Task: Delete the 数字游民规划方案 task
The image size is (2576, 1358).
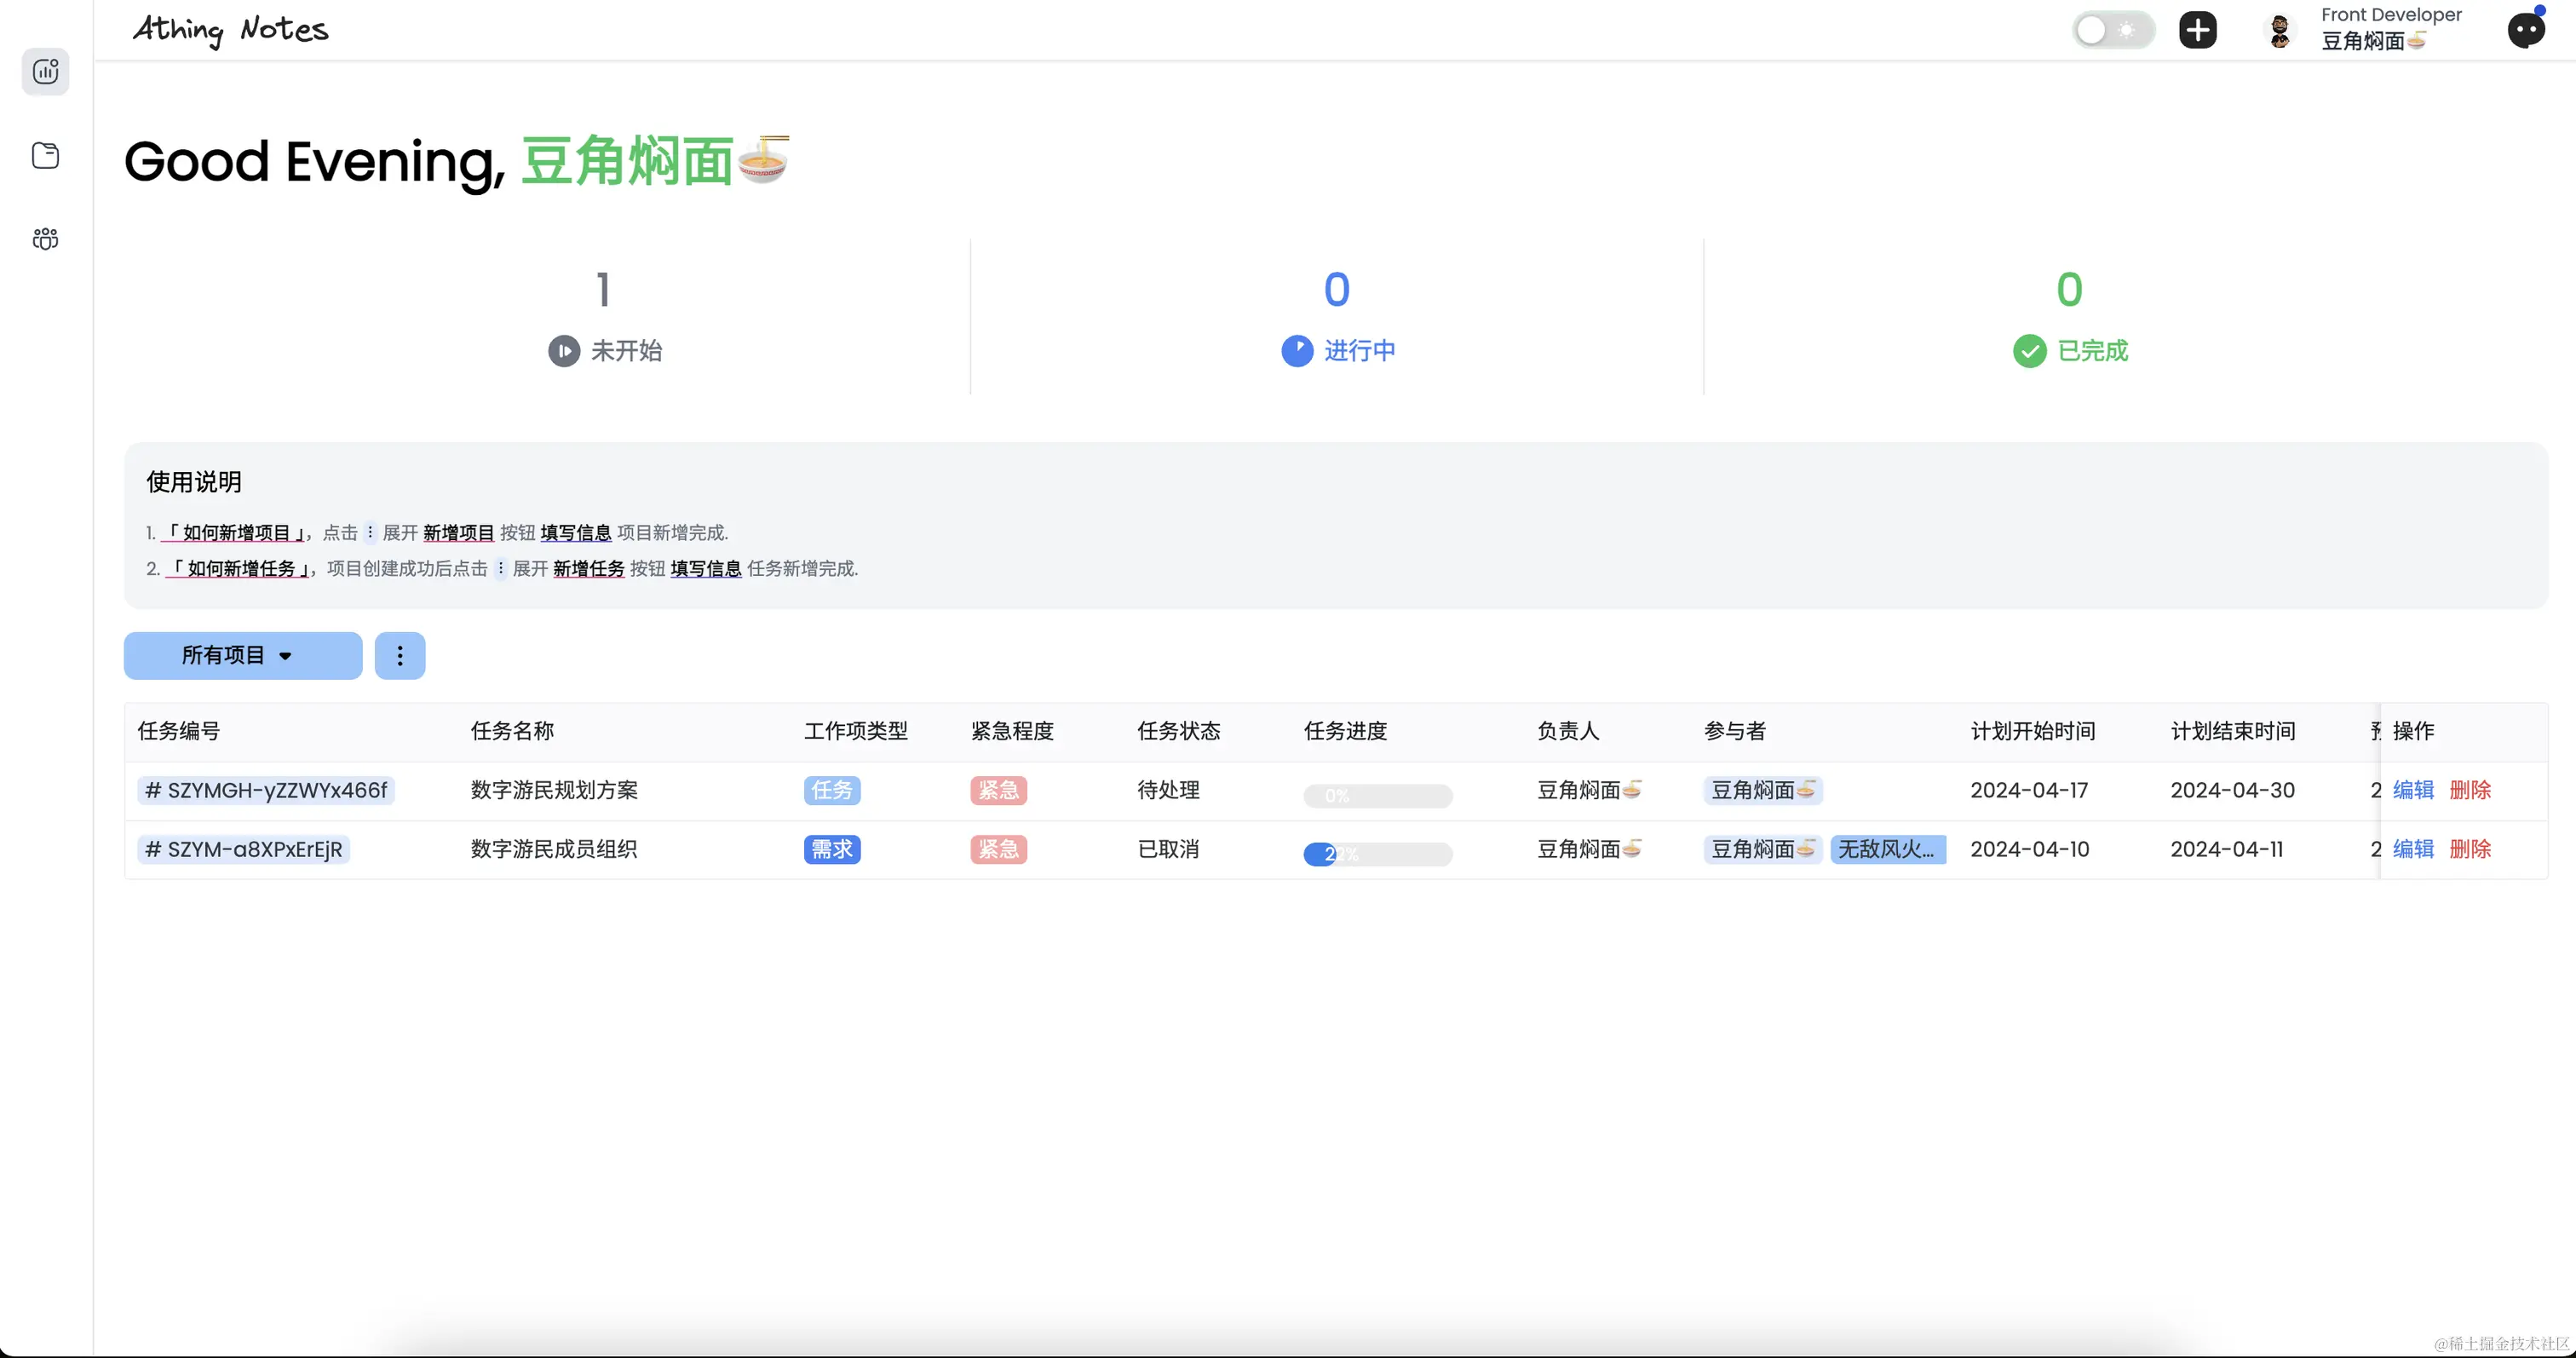Action: click(x=2470, y=790)
